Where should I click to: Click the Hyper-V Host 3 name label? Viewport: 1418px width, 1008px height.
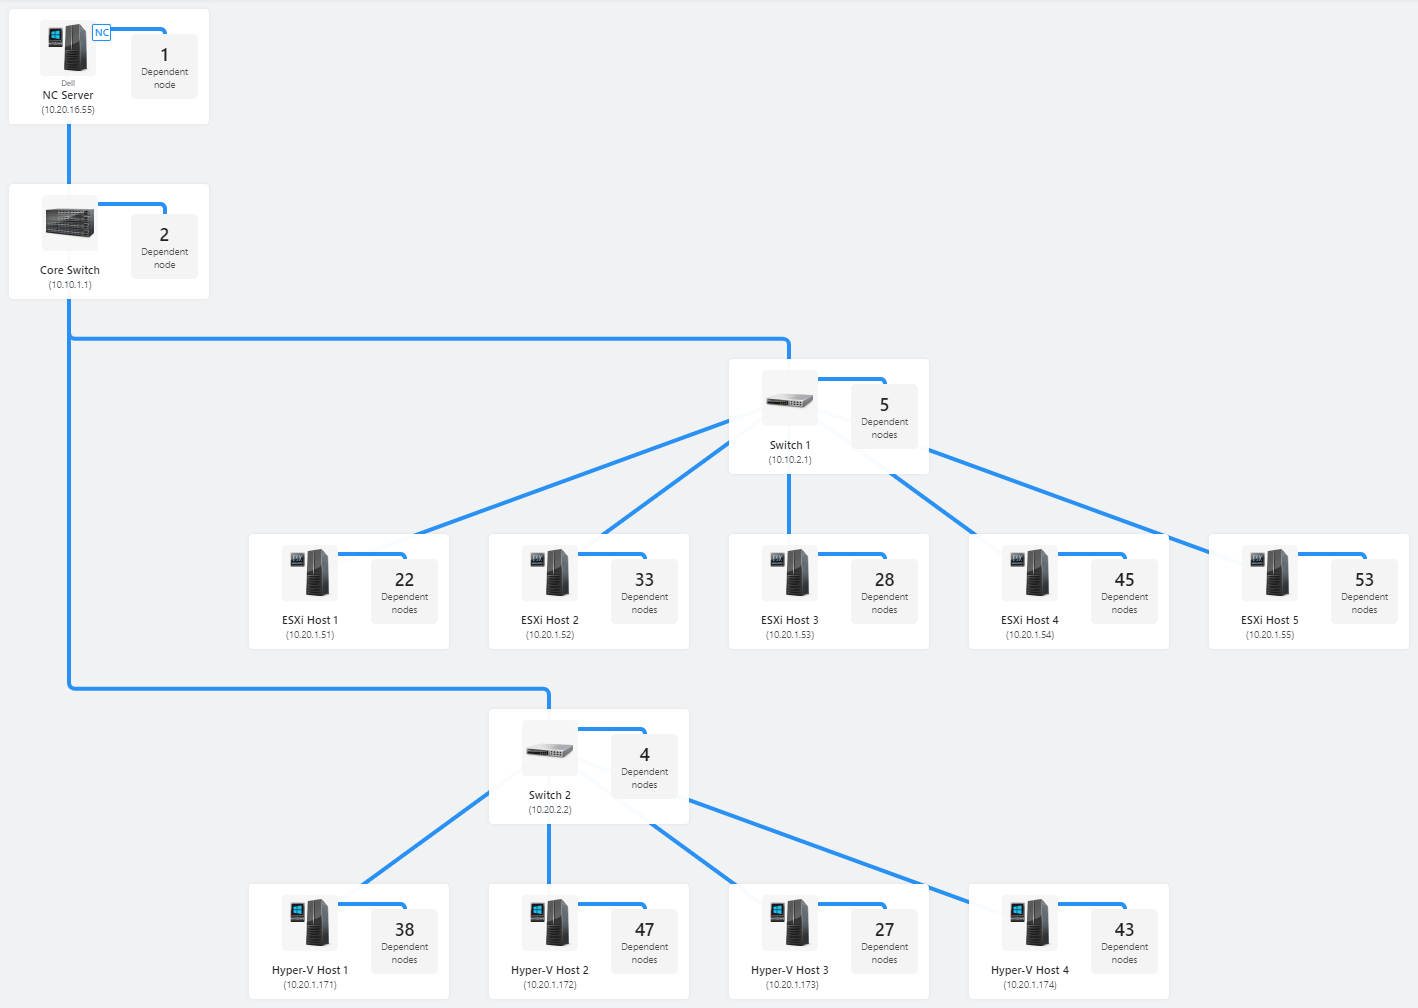point(790,970)
